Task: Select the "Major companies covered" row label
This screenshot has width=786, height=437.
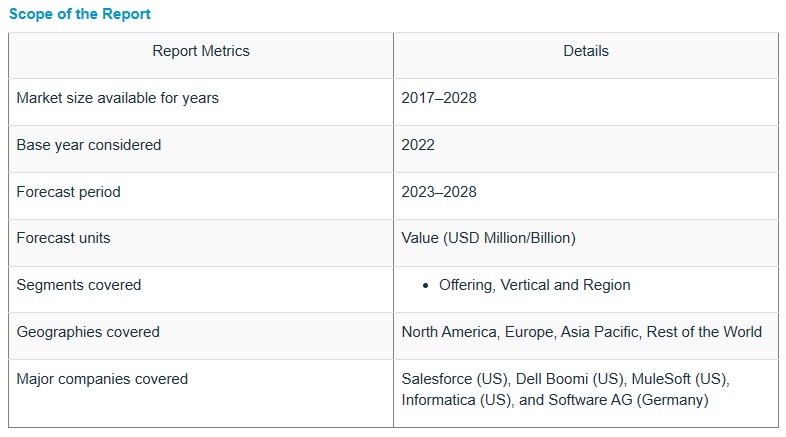Action: tap(102, 379)
